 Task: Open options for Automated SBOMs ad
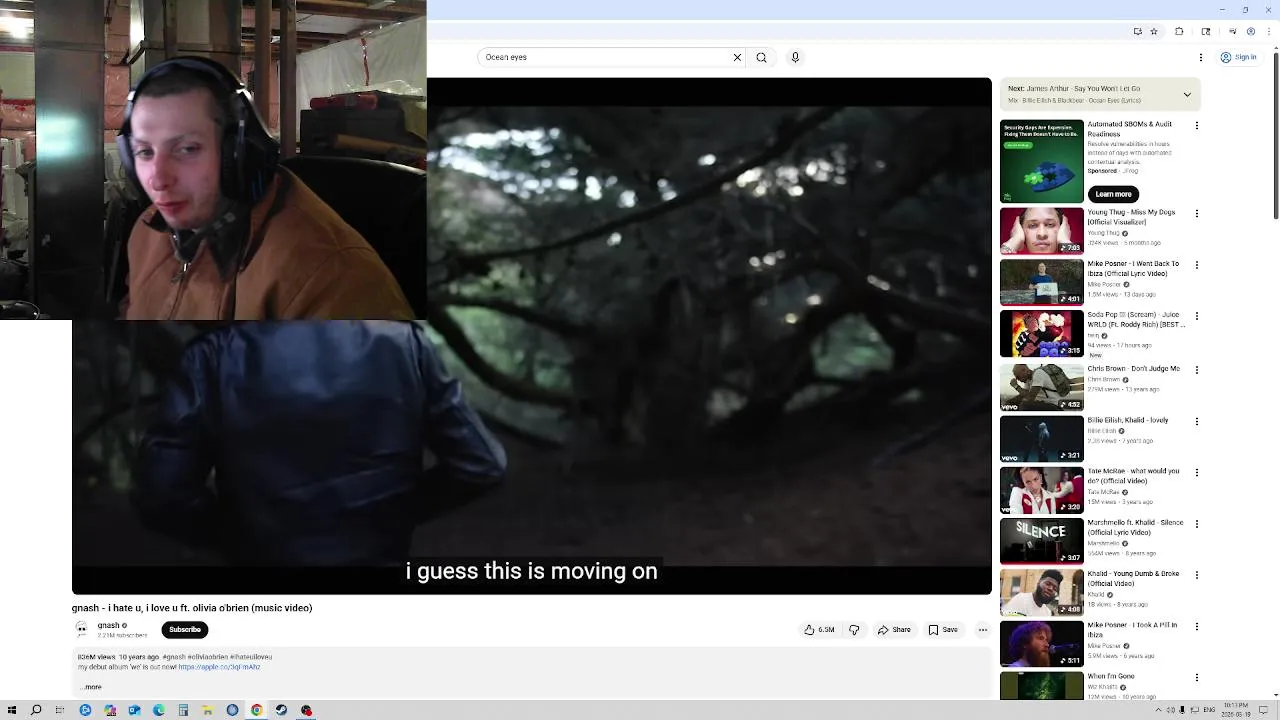tap(1197, 126)
